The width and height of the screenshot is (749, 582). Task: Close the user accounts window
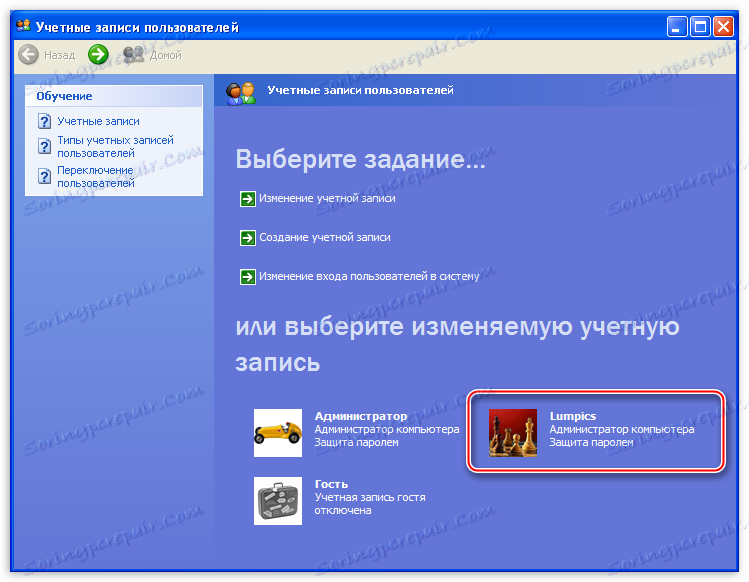[x=723, y=27]
